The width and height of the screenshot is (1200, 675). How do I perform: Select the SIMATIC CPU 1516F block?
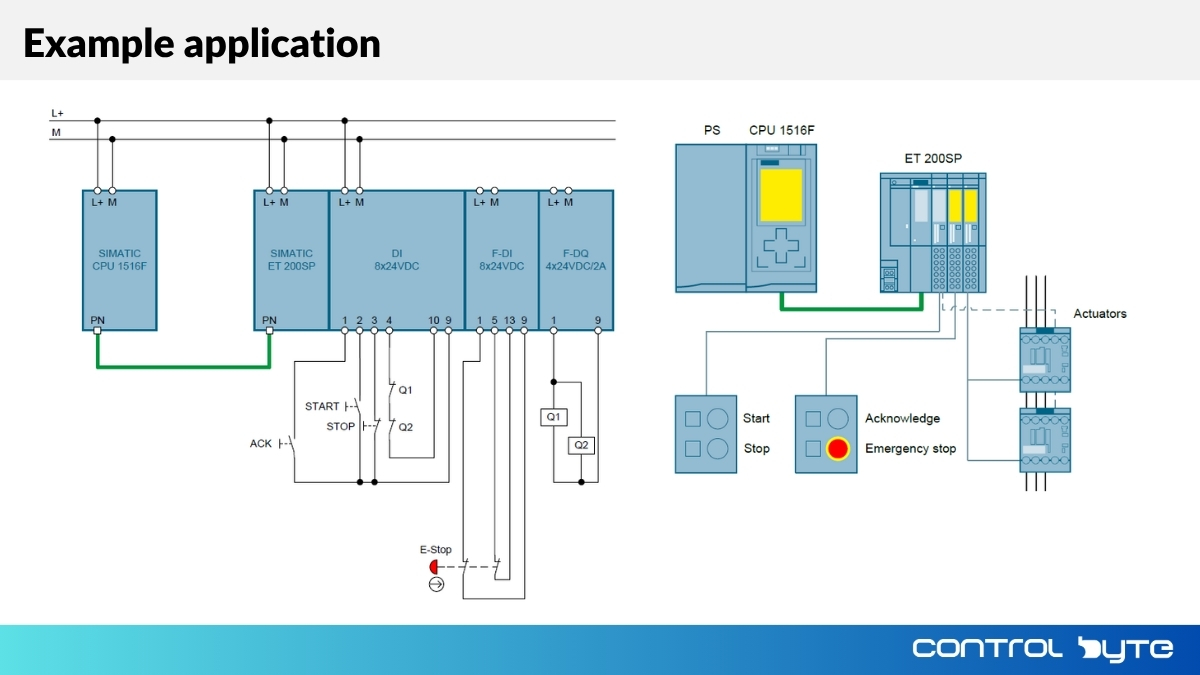(x=120, y=260)
